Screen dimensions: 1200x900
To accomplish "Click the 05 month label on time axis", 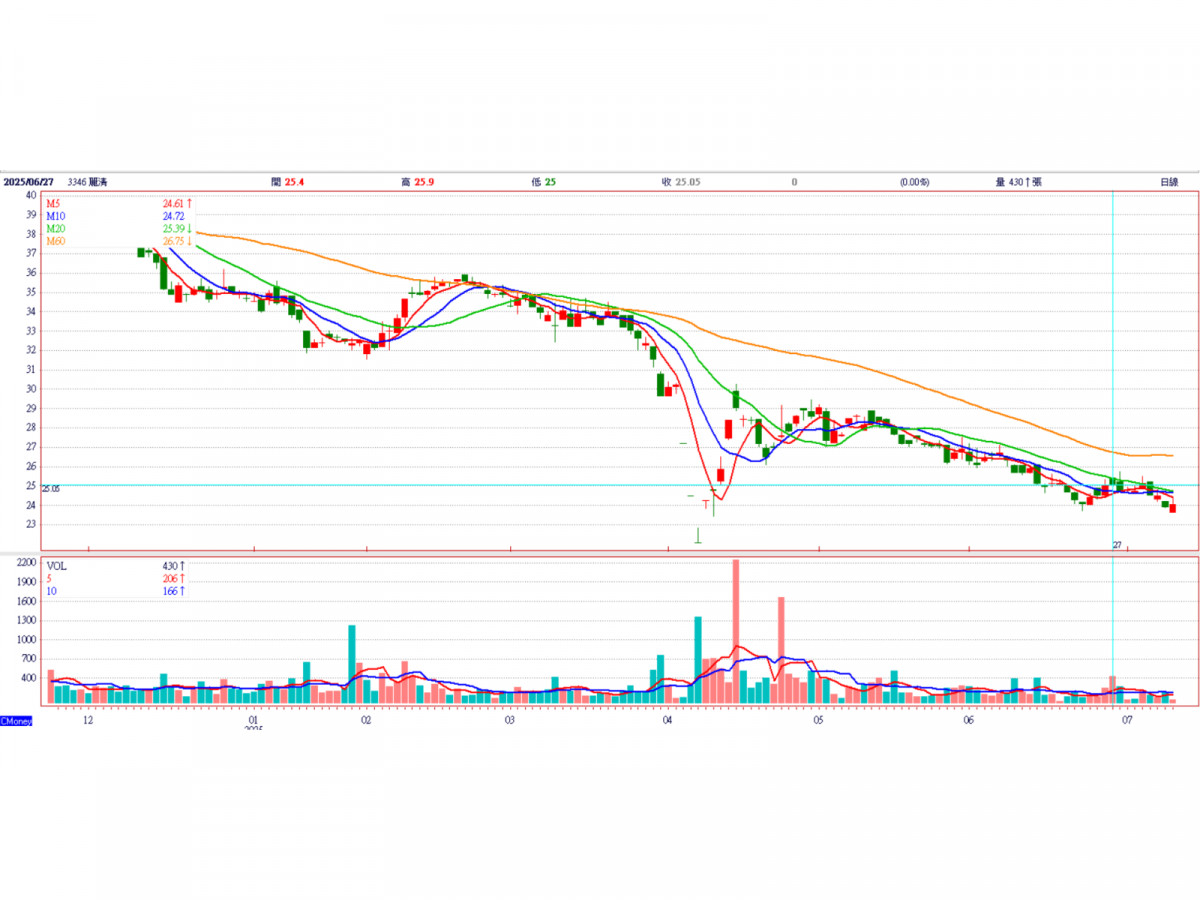I will tap(818, 720).
